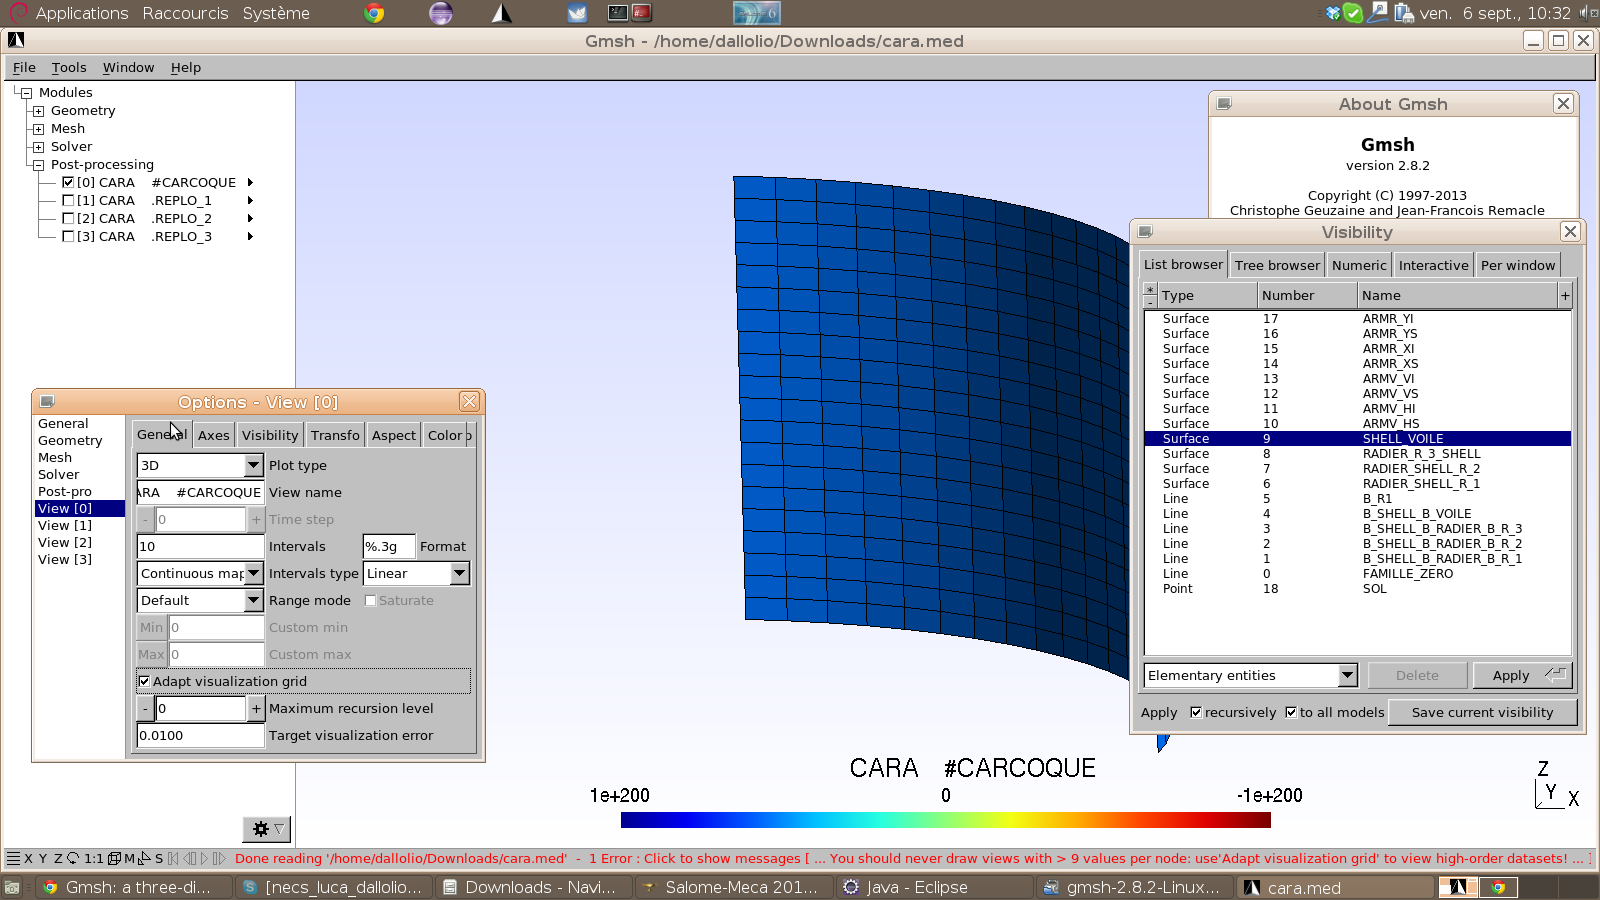Open the Elementary entities dropdown

1251,675
